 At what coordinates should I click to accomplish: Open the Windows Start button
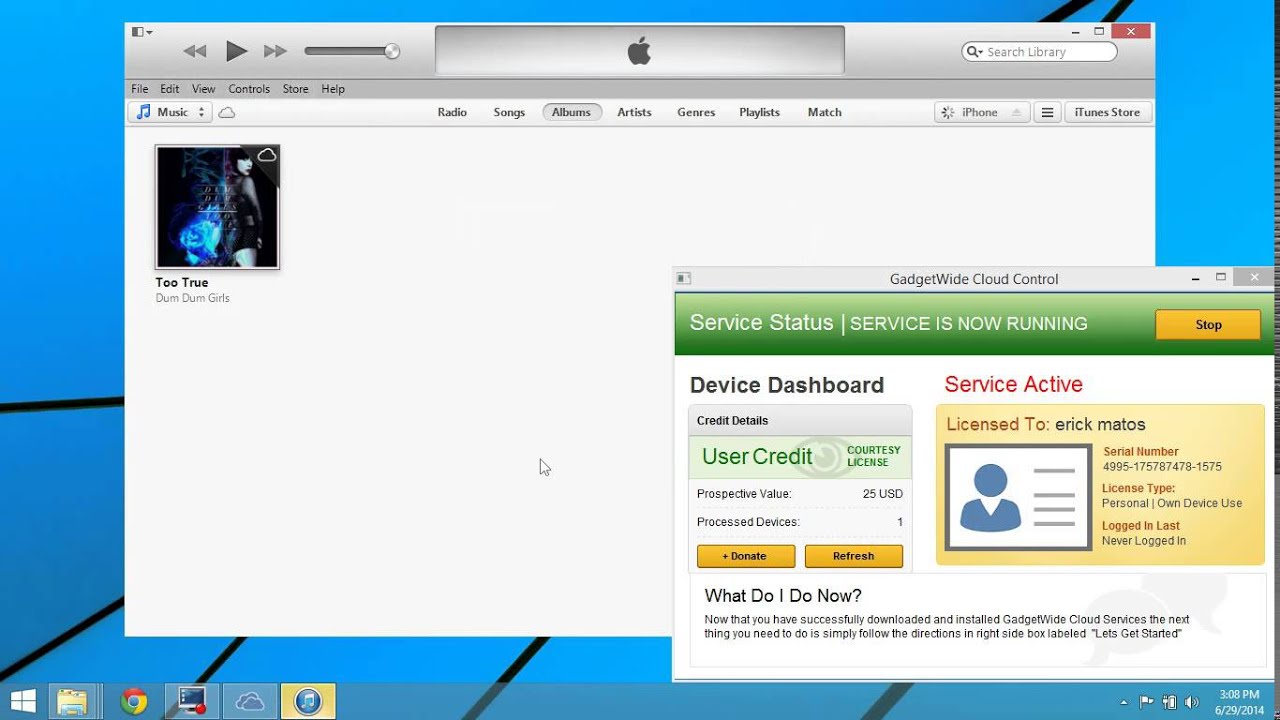point(23,701)
